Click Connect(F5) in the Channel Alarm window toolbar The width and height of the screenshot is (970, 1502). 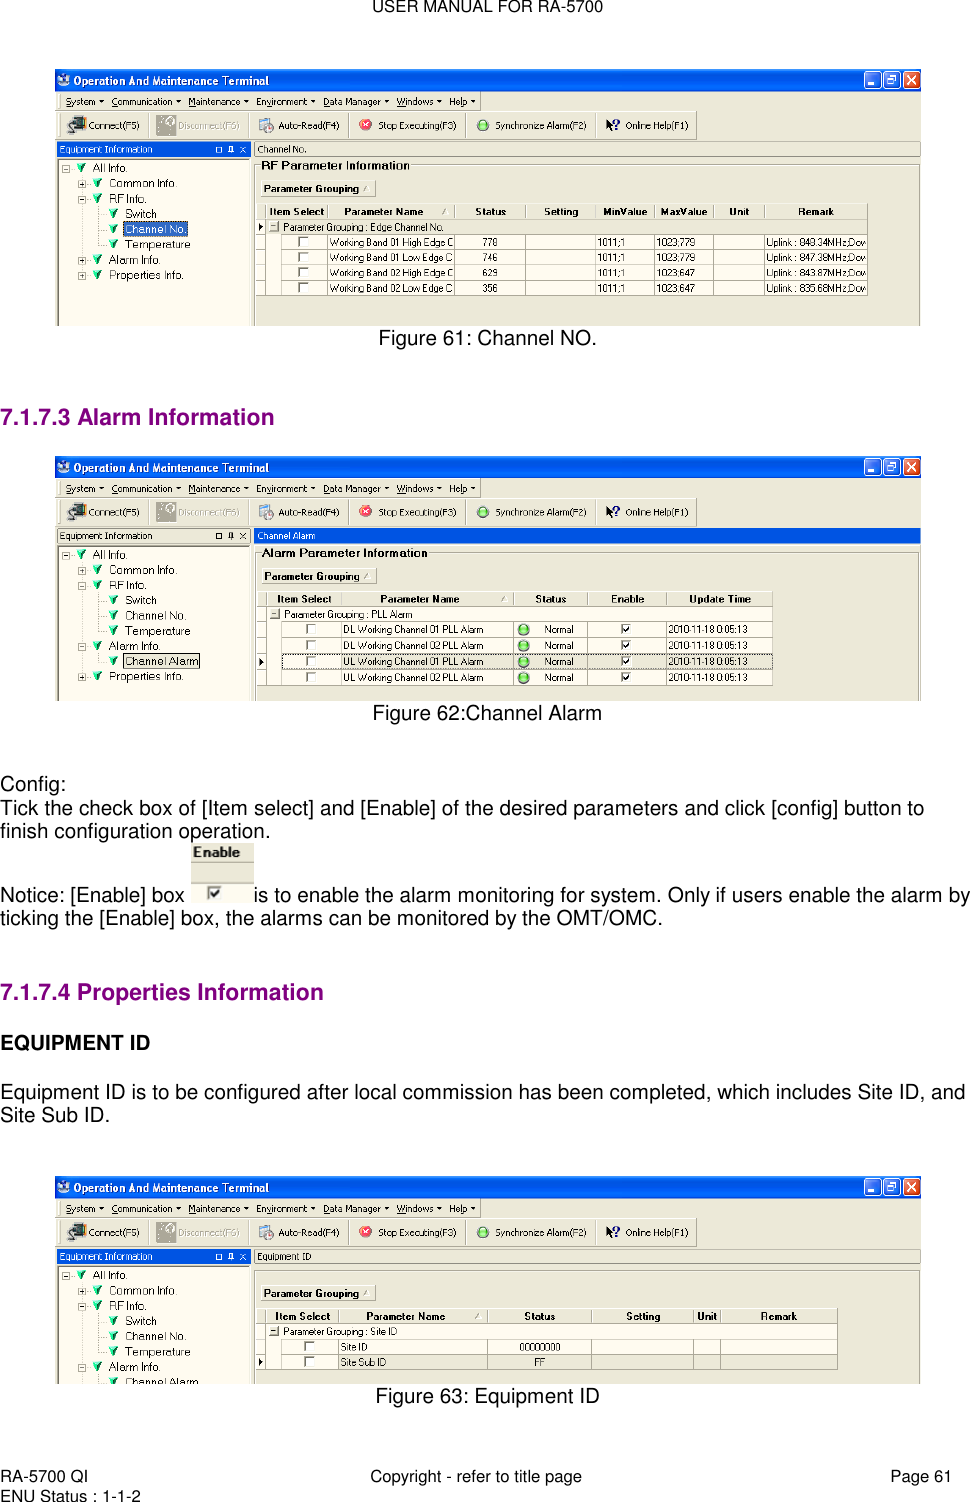point(104,512)
